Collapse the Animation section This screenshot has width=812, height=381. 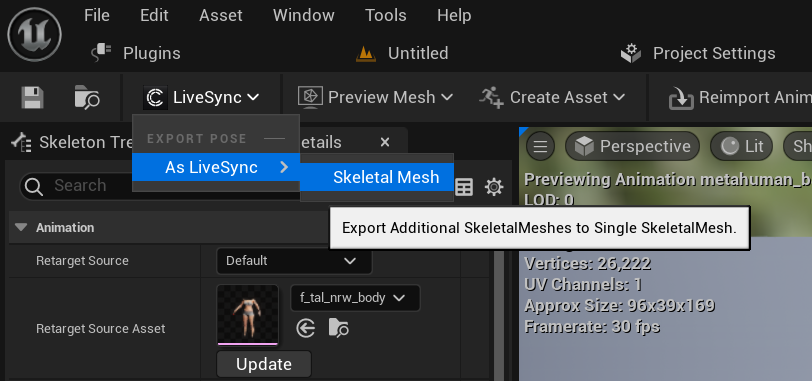pos(21,228)
